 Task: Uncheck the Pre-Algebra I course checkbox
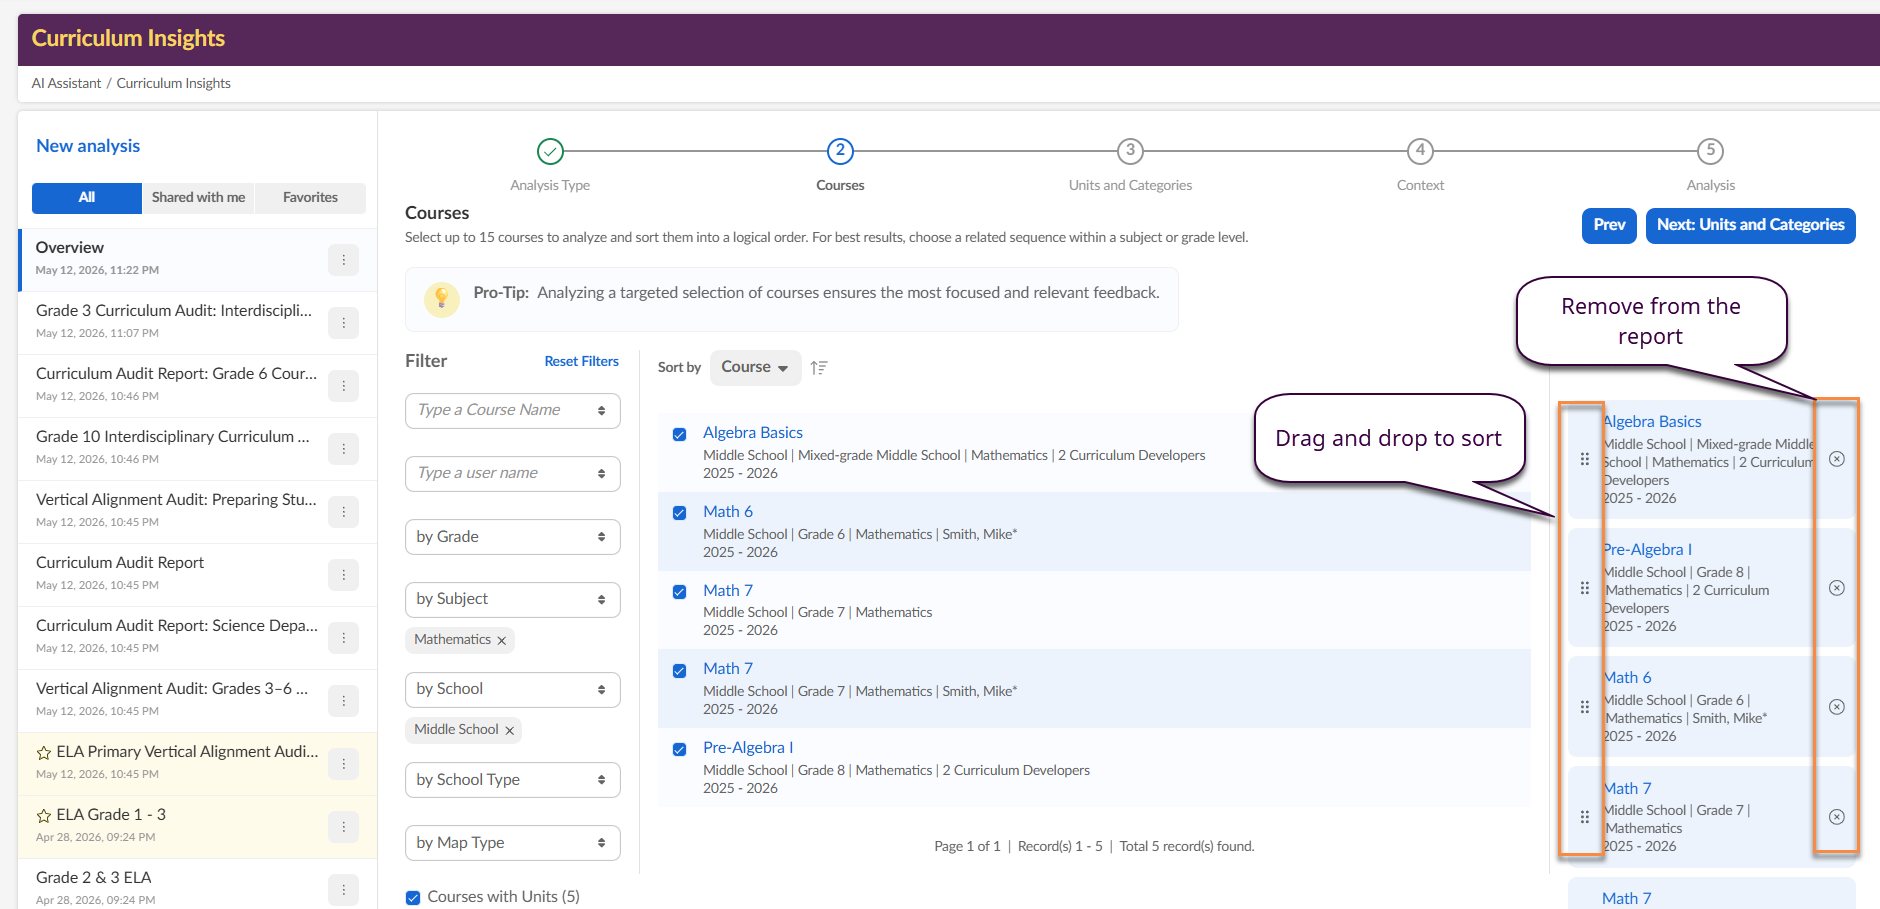[x=680, y=749]
